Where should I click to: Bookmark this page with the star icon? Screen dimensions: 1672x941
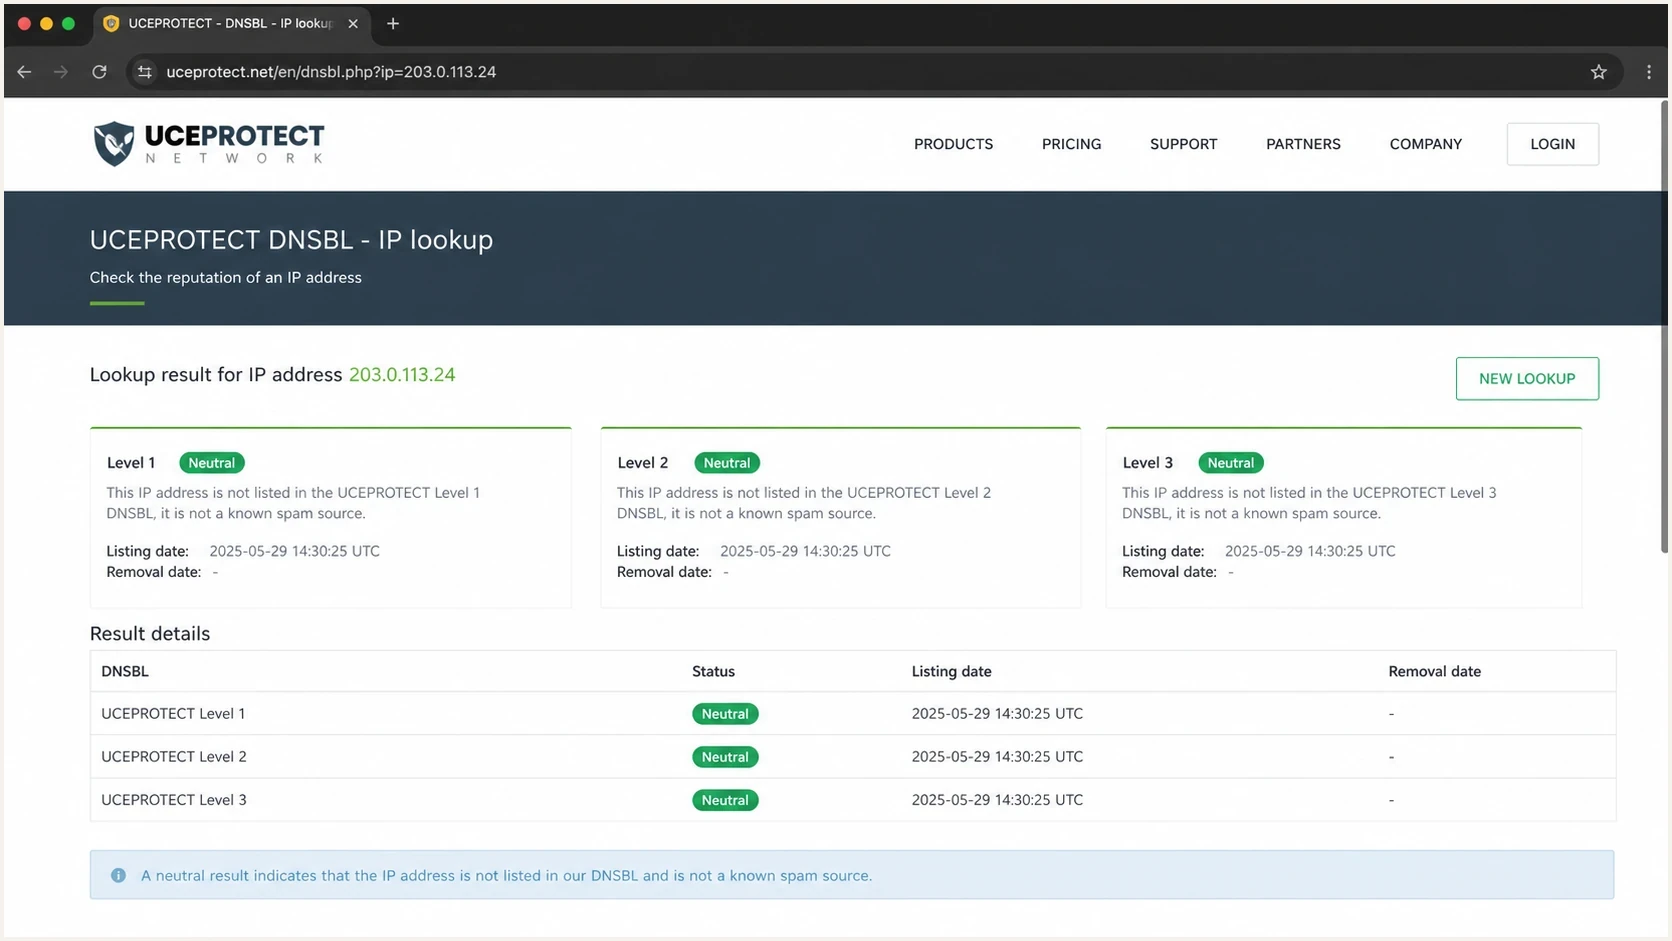pyautogui.click(x=1598, y=72)
